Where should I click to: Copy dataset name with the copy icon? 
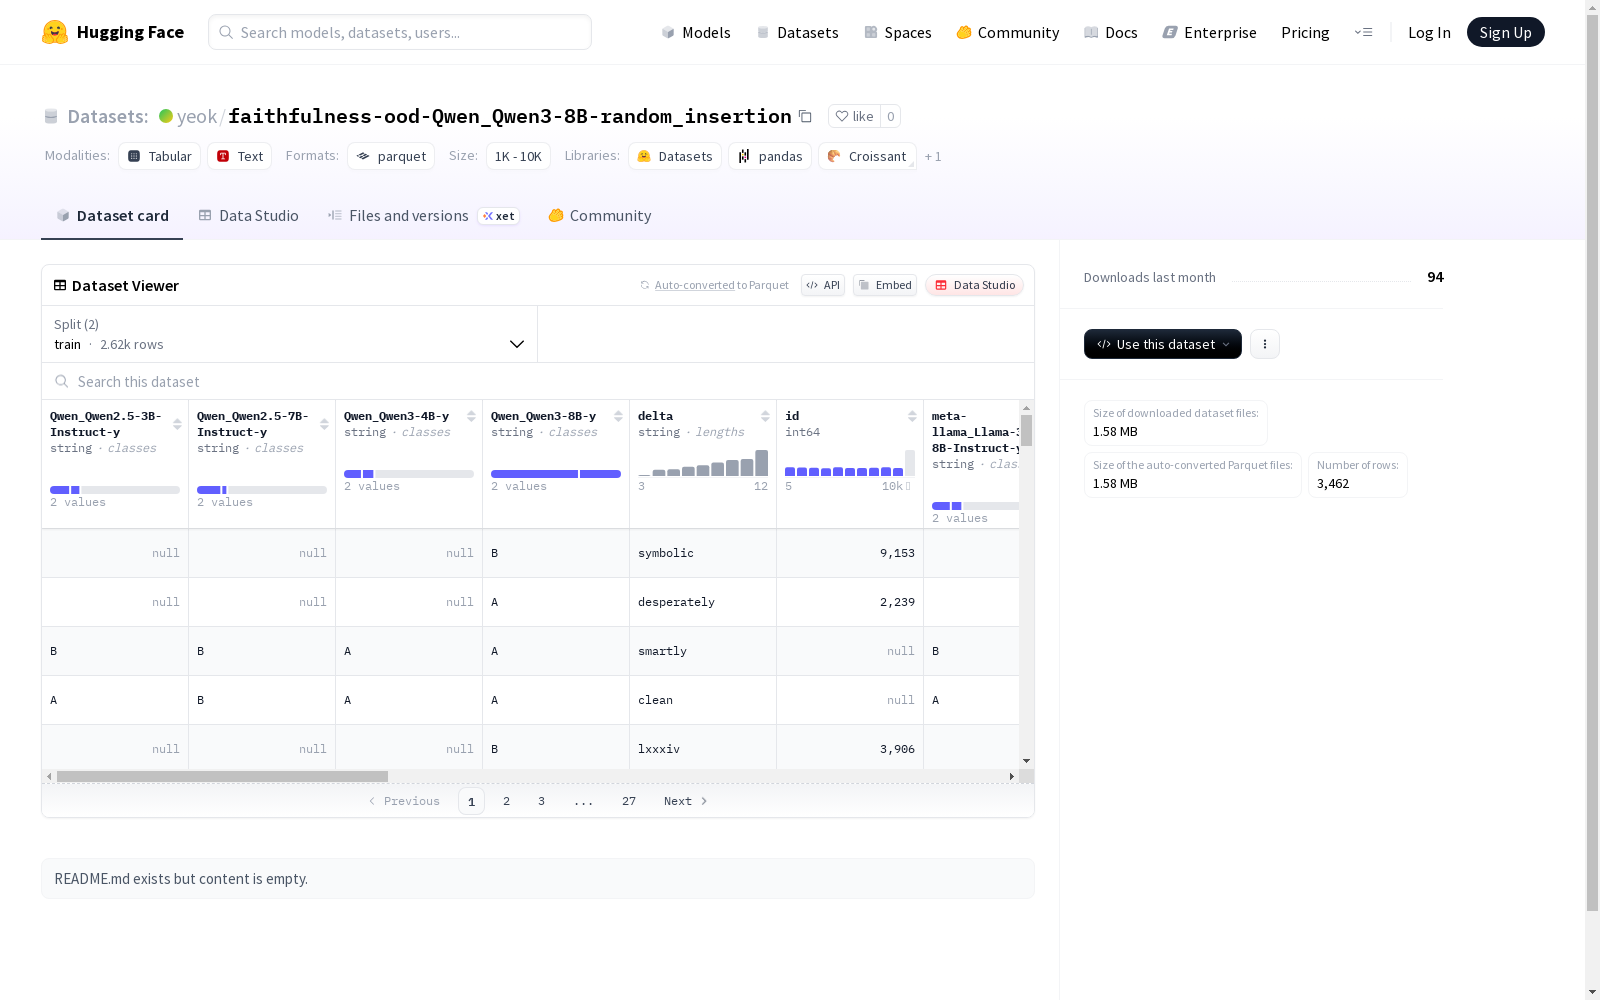tap(805, 116)
